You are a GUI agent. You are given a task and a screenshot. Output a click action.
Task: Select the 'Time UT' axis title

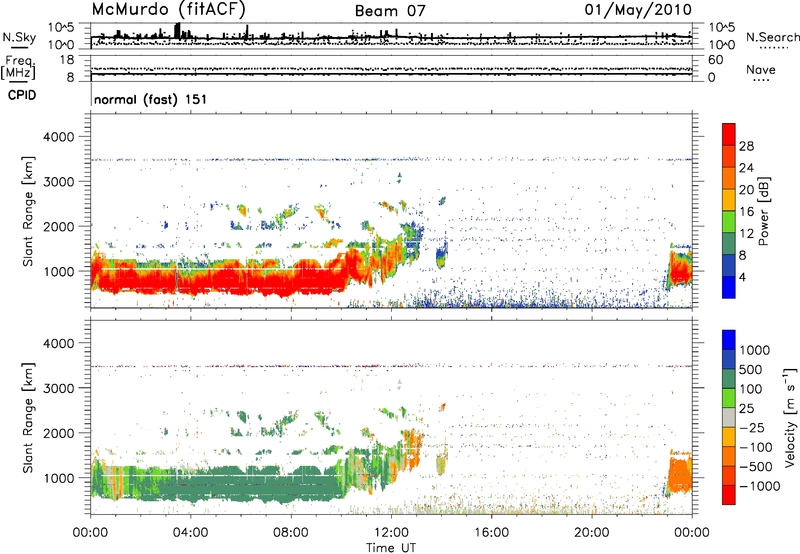391,548
